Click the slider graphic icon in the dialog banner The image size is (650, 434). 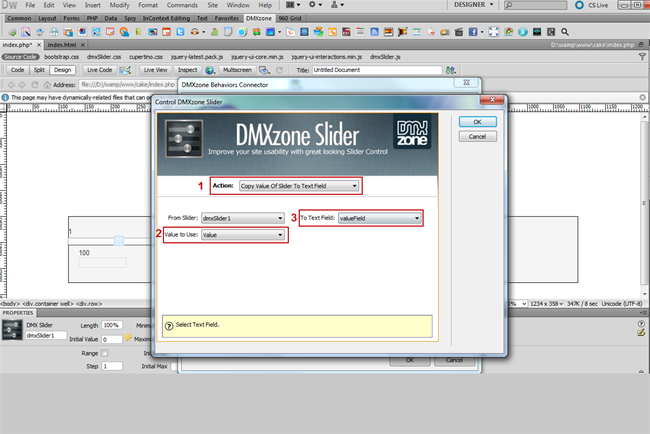tap(181, 139)
